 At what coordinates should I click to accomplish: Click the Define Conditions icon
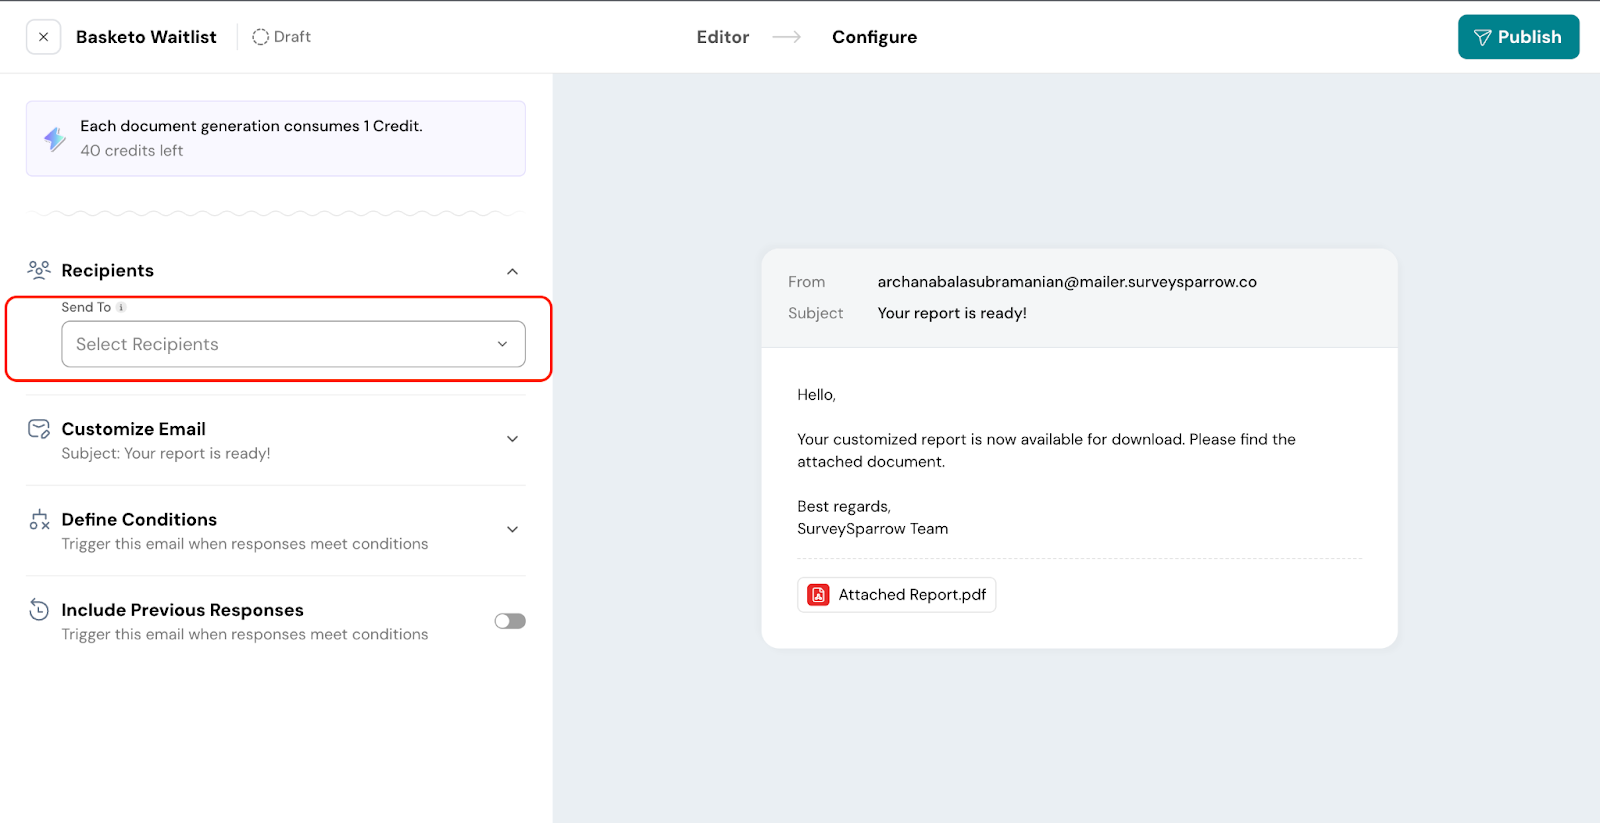[x=39, y=520]
